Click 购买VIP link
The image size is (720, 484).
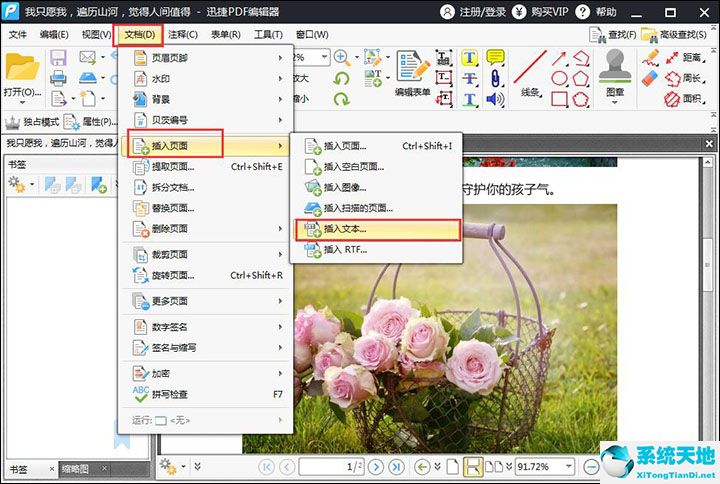[540, 12]
